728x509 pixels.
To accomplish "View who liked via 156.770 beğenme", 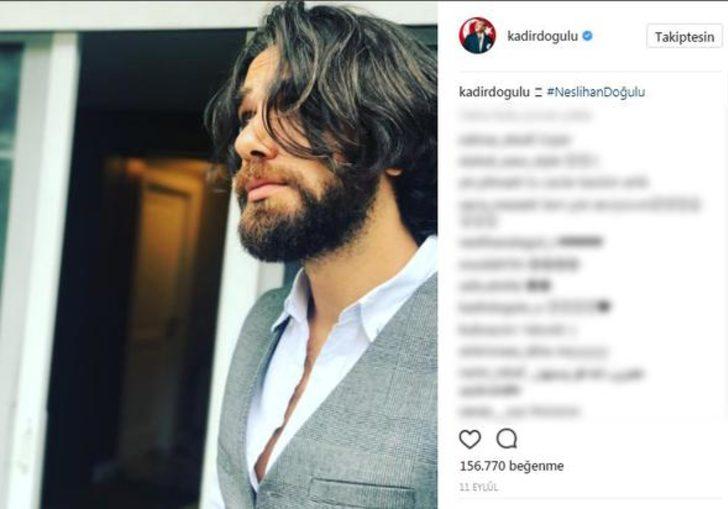I will [512, 466].
